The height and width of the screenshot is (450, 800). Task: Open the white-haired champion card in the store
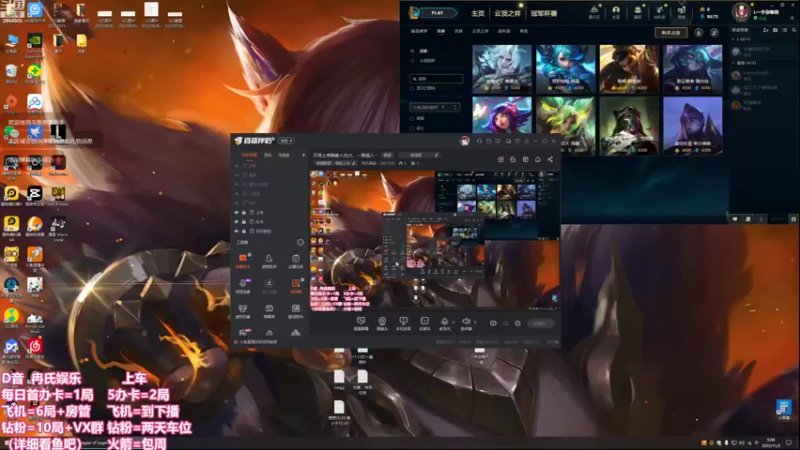502,68
